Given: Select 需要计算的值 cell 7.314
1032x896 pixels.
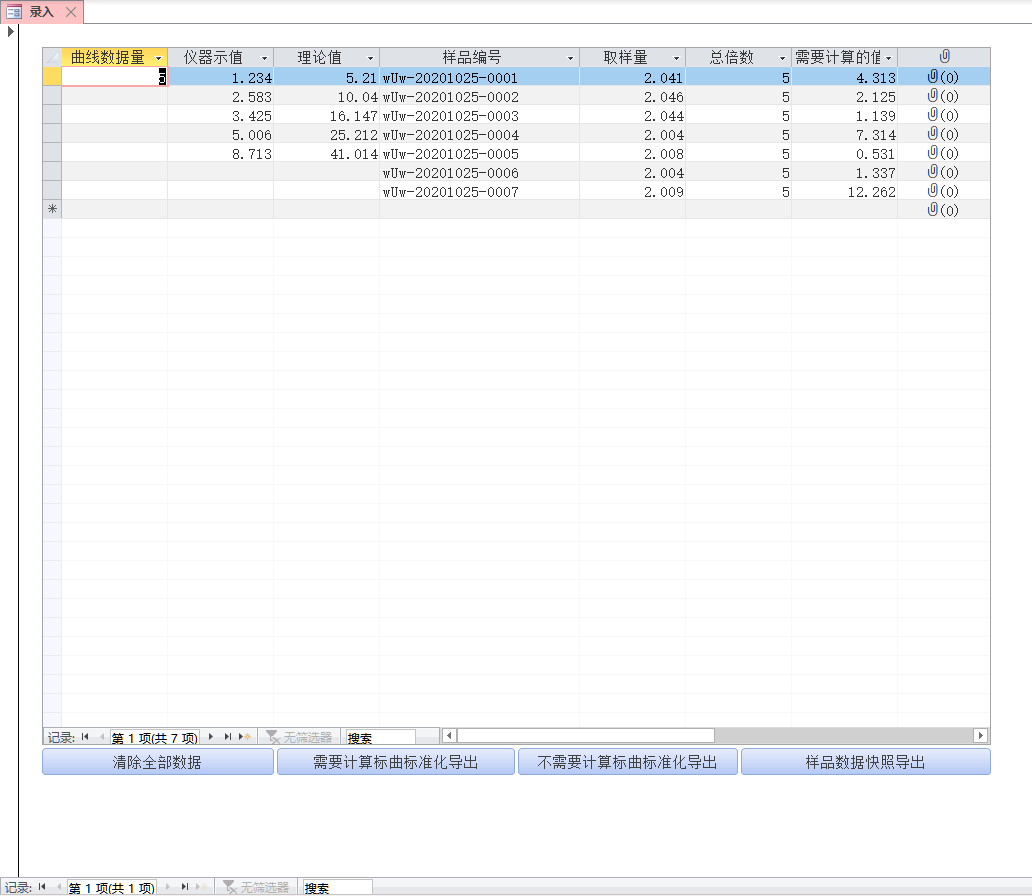Looking at the screenshot, I should (x=844, y=134).
